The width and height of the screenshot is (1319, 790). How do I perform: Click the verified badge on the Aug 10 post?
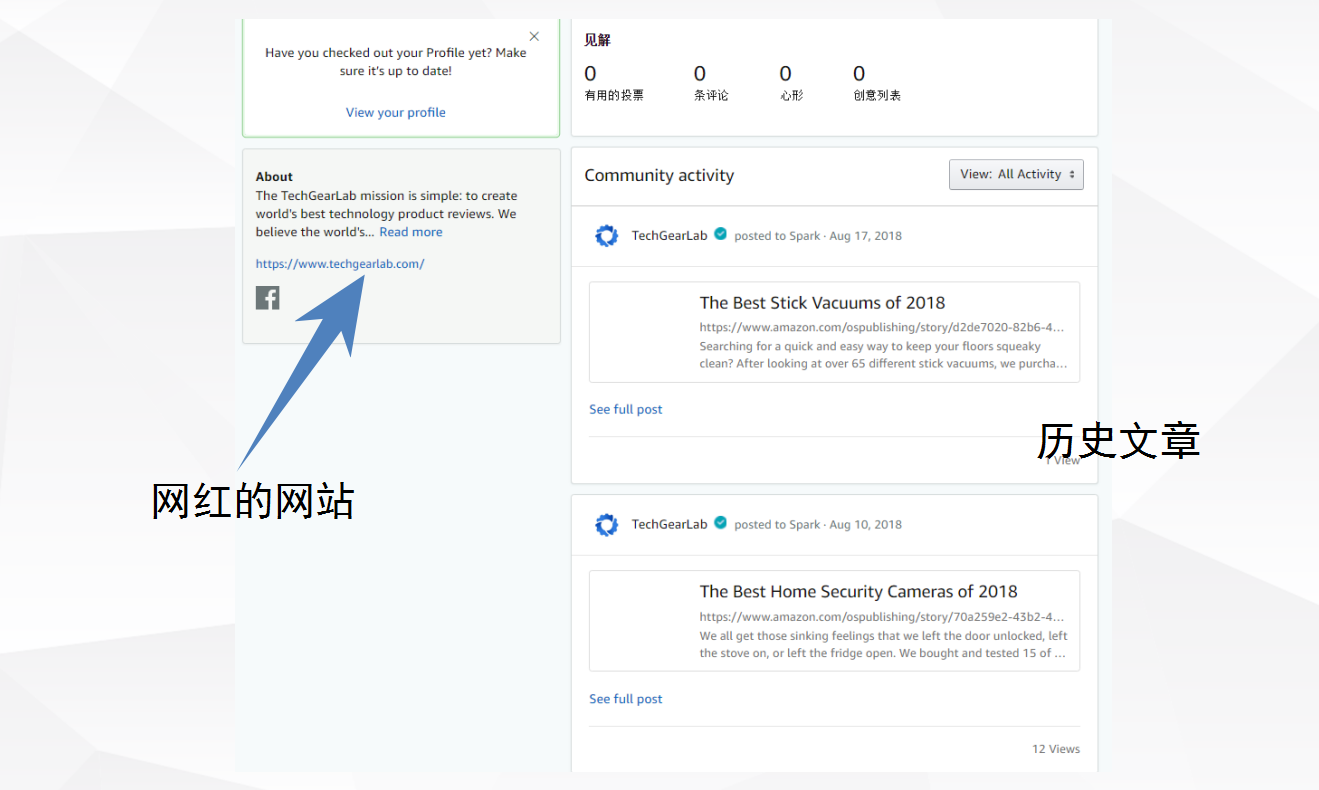(x=720, y=523)
